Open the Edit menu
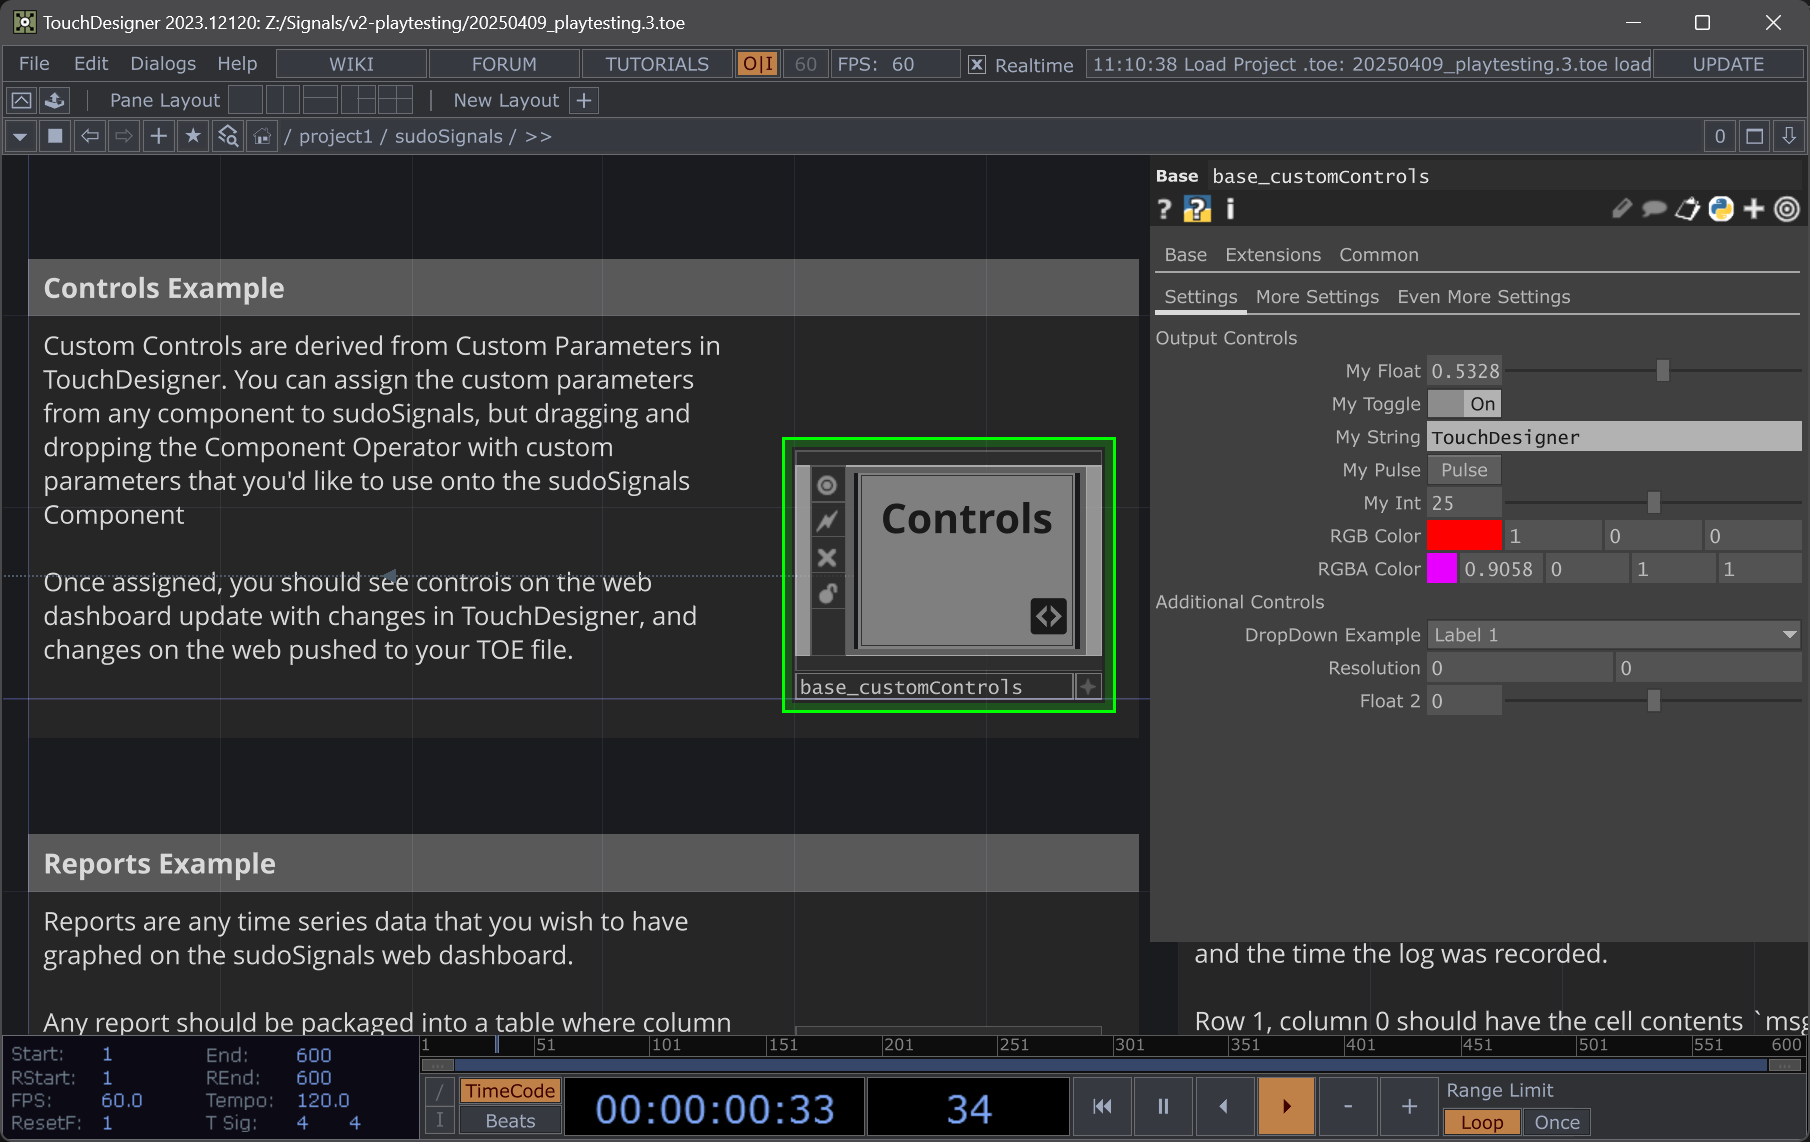The height and width of the screenshot is (1142, 1810). point(91,64)
